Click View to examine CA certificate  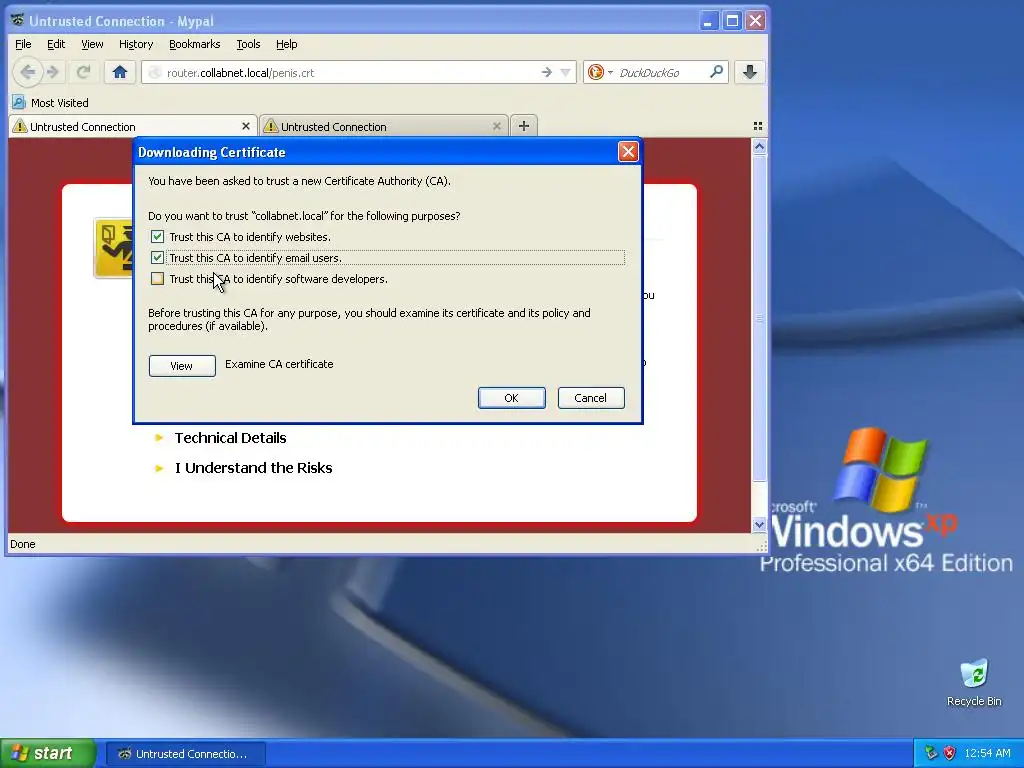pos(182,366)
